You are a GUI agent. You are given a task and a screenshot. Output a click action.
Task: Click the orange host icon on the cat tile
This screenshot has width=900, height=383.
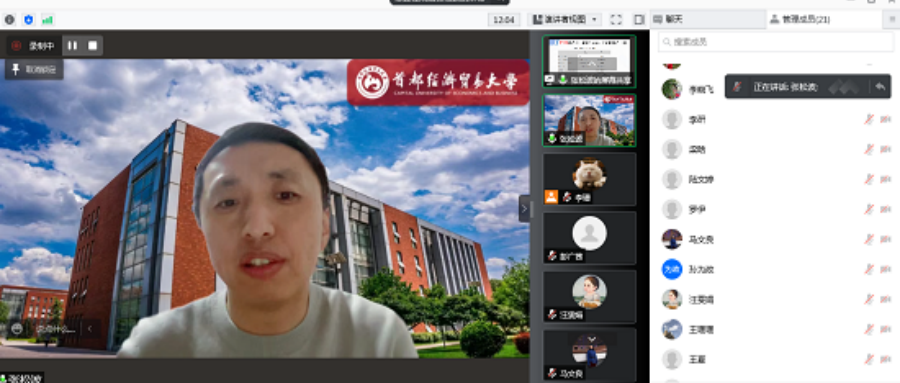551,197
